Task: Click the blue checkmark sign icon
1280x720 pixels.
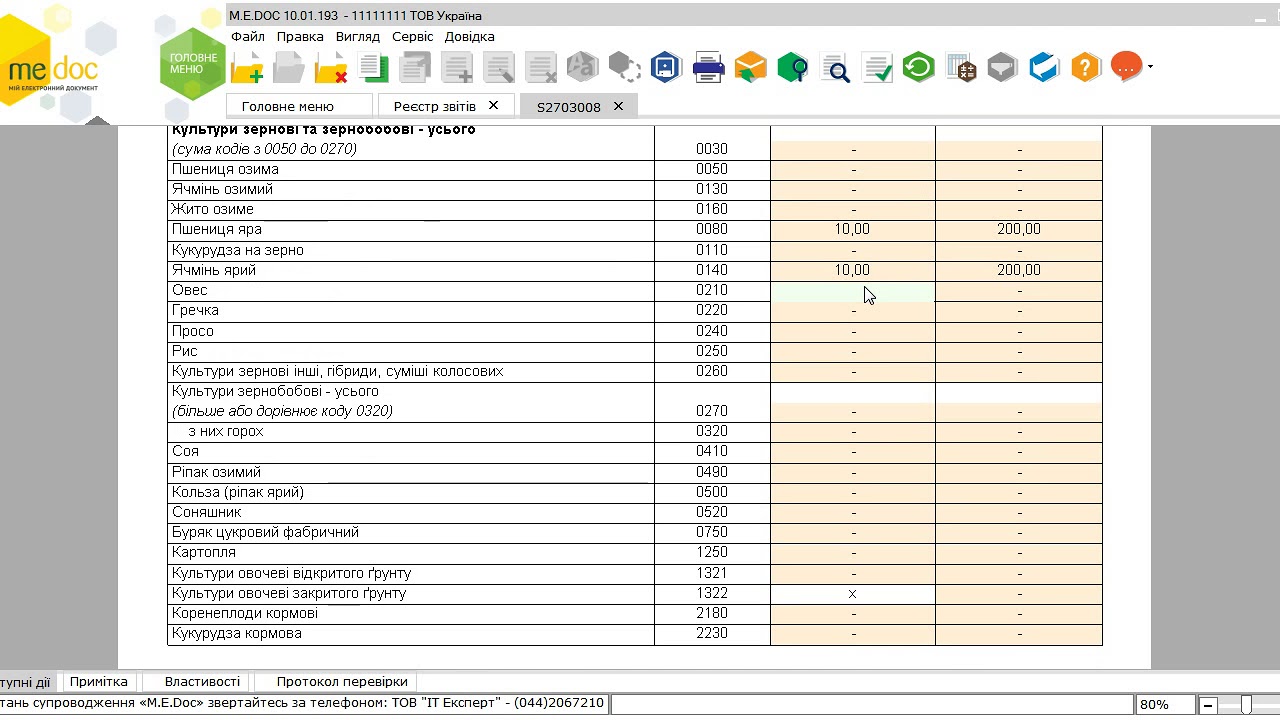Action: 1044,68
